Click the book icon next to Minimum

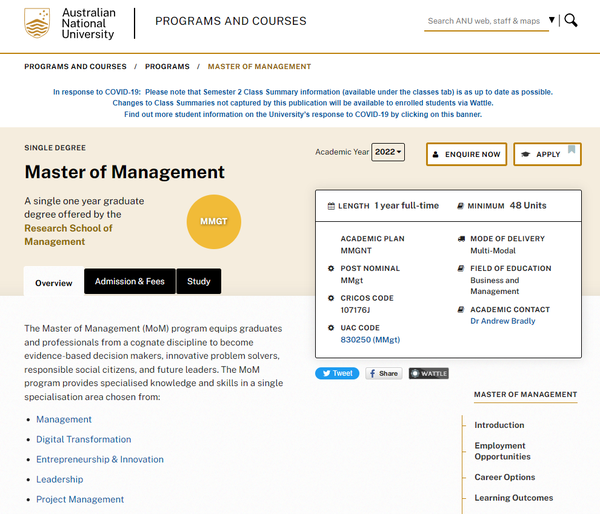[460, 206]
